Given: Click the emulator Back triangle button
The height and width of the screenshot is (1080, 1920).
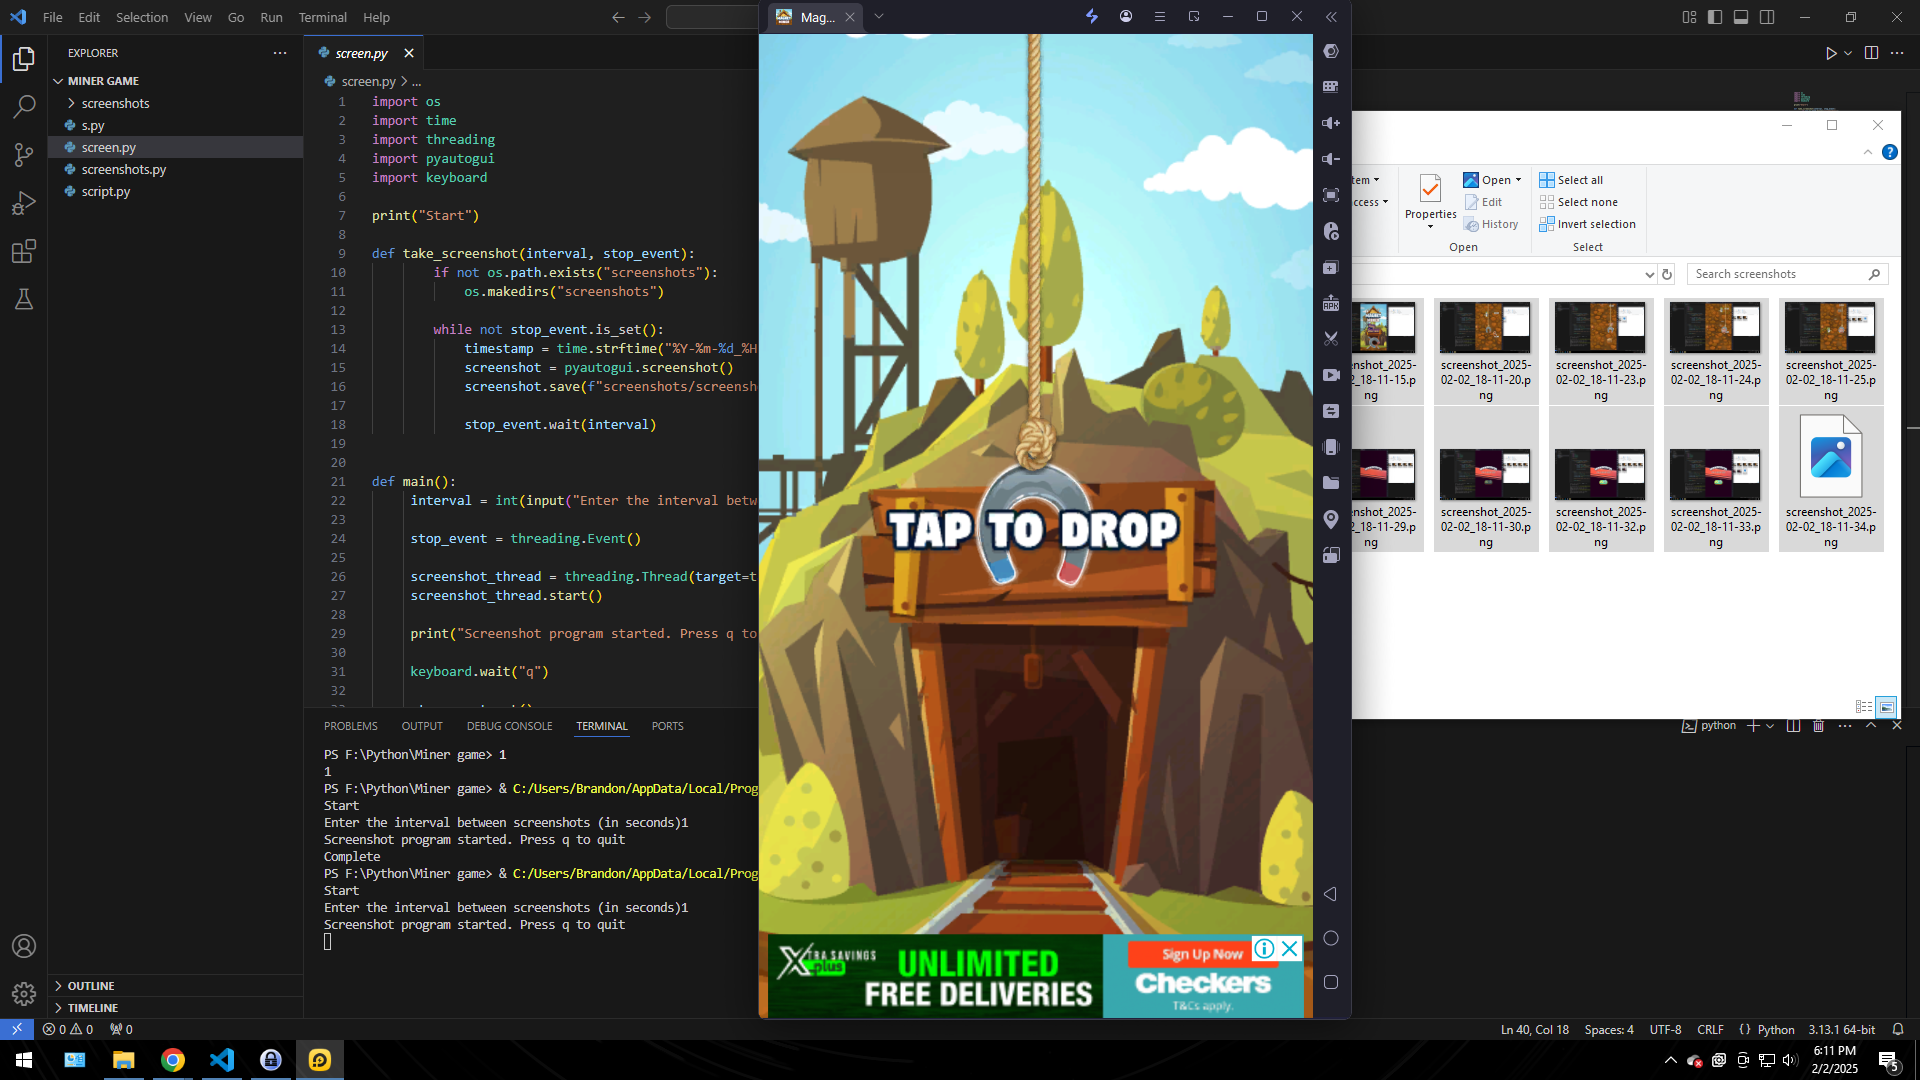Looking at the screenshot, I should click(x=1331, y=894).
